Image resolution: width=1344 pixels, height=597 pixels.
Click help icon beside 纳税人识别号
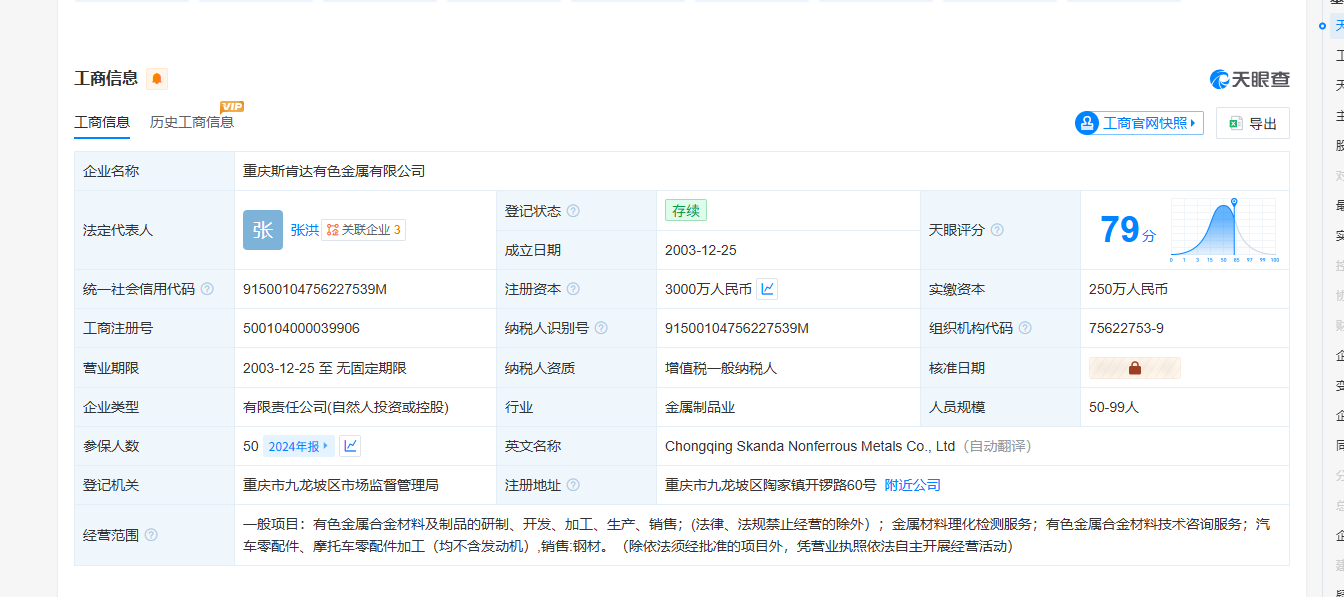coord(601,328)
